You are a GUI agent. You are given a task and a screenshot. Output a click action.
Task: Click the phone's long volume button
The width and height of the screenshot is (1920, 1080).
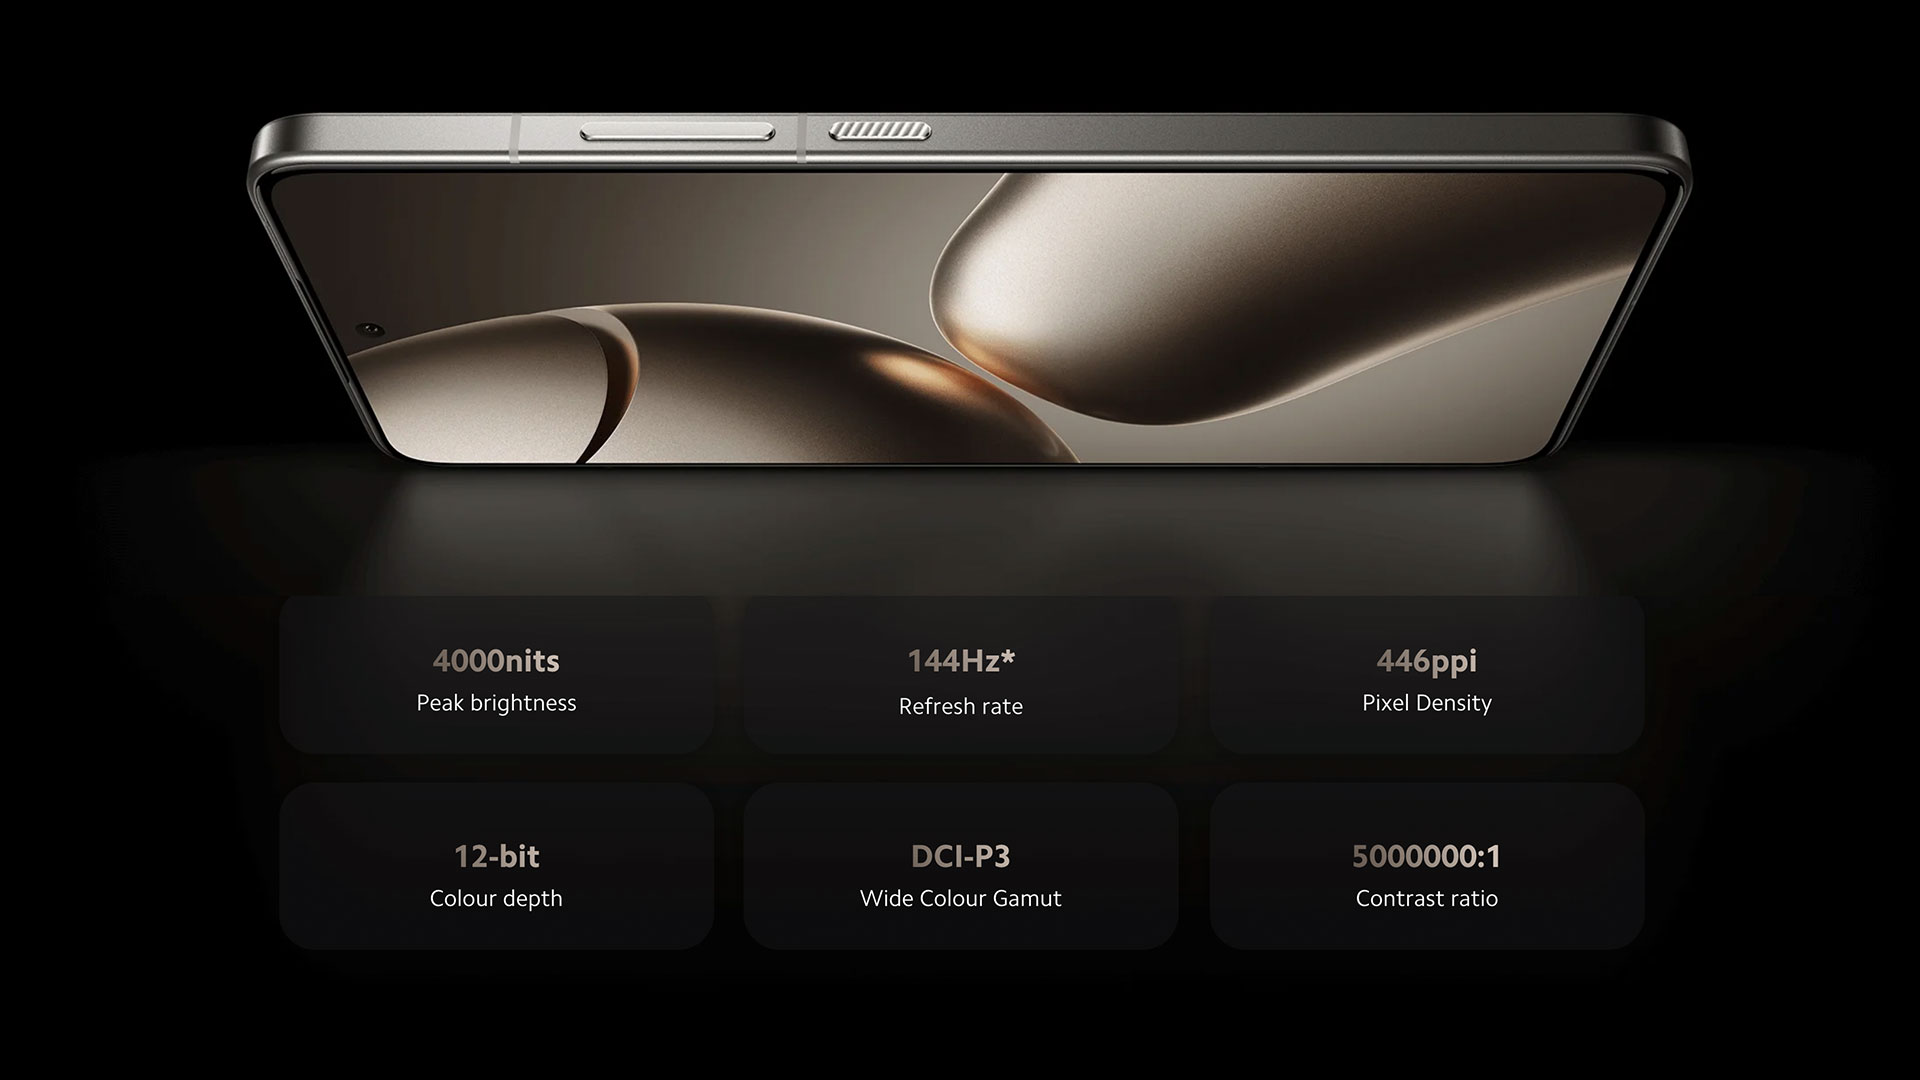pyautogui.click(x=677, y=132)
